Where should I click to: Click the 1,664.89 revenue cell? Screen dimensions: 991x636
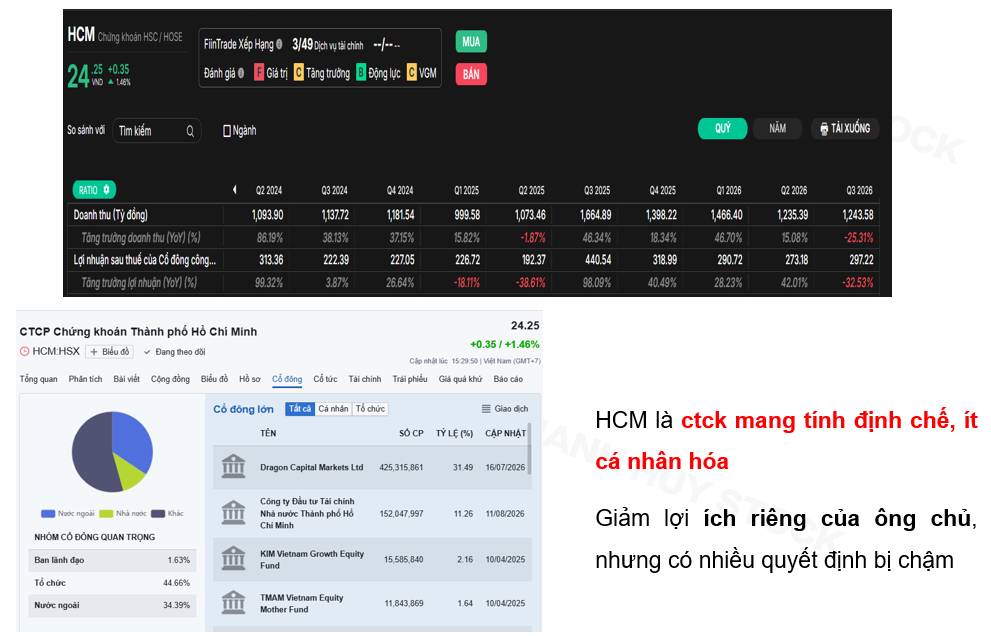[x=595, y=215]
